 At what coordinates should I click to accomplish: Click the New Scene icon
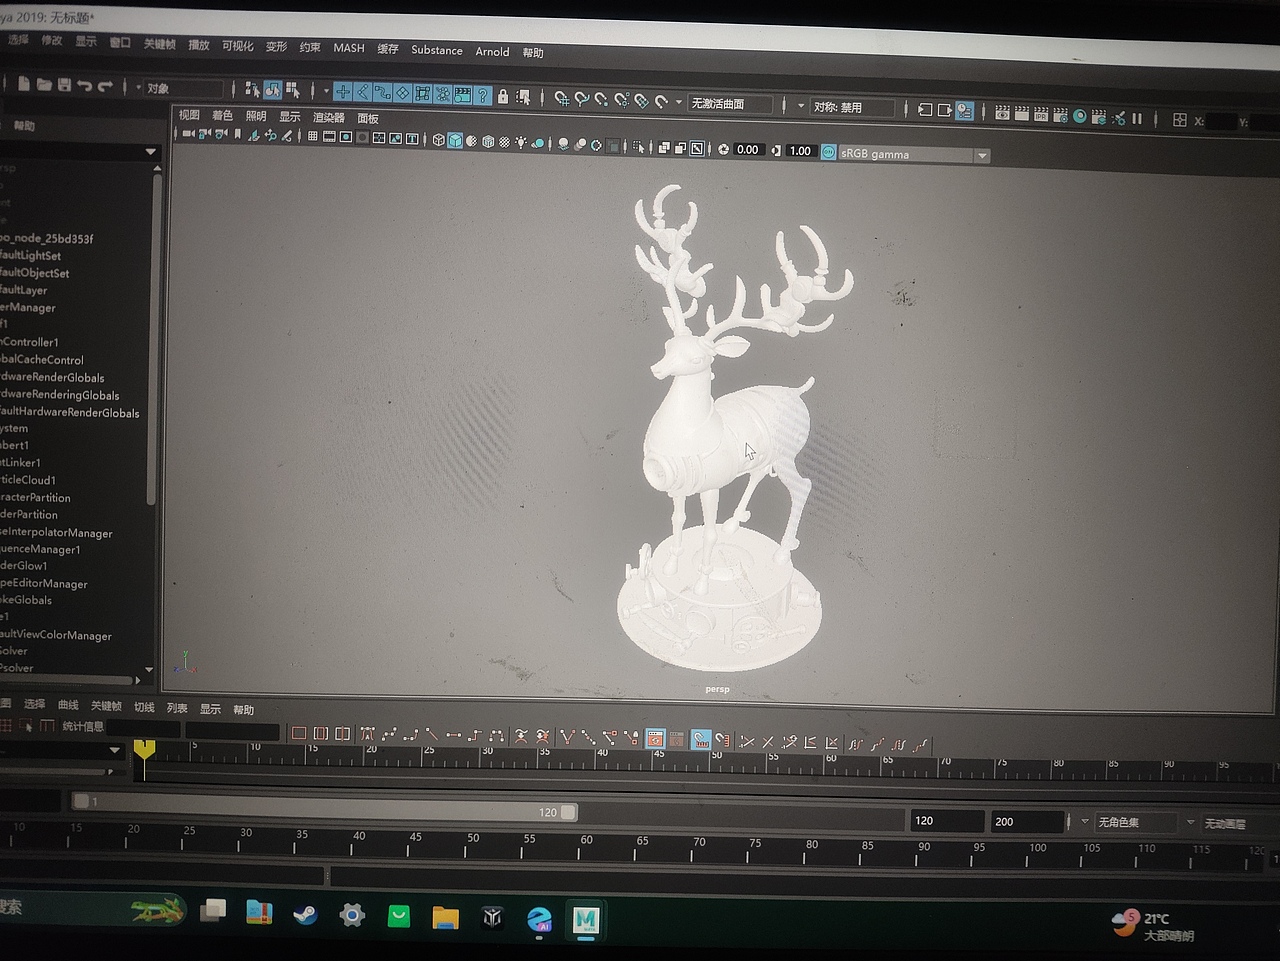point(23,85)
